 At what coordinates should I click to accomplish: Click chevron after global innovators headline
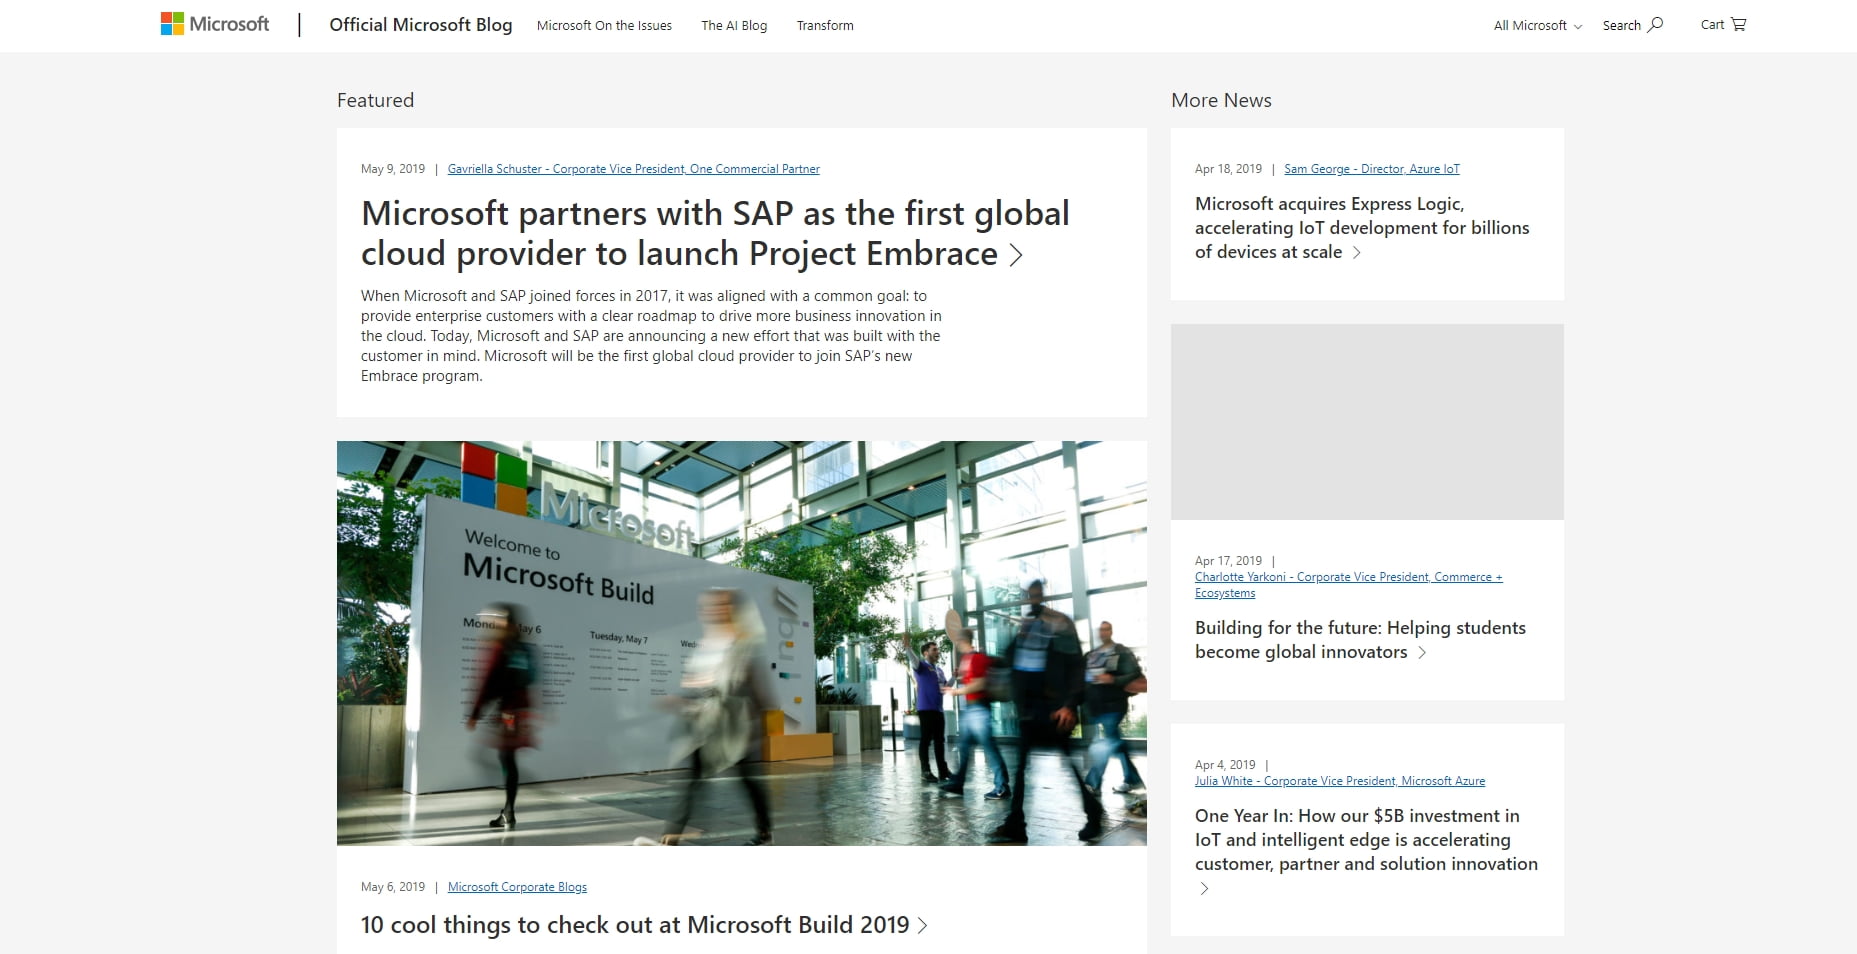point(1422,653)
